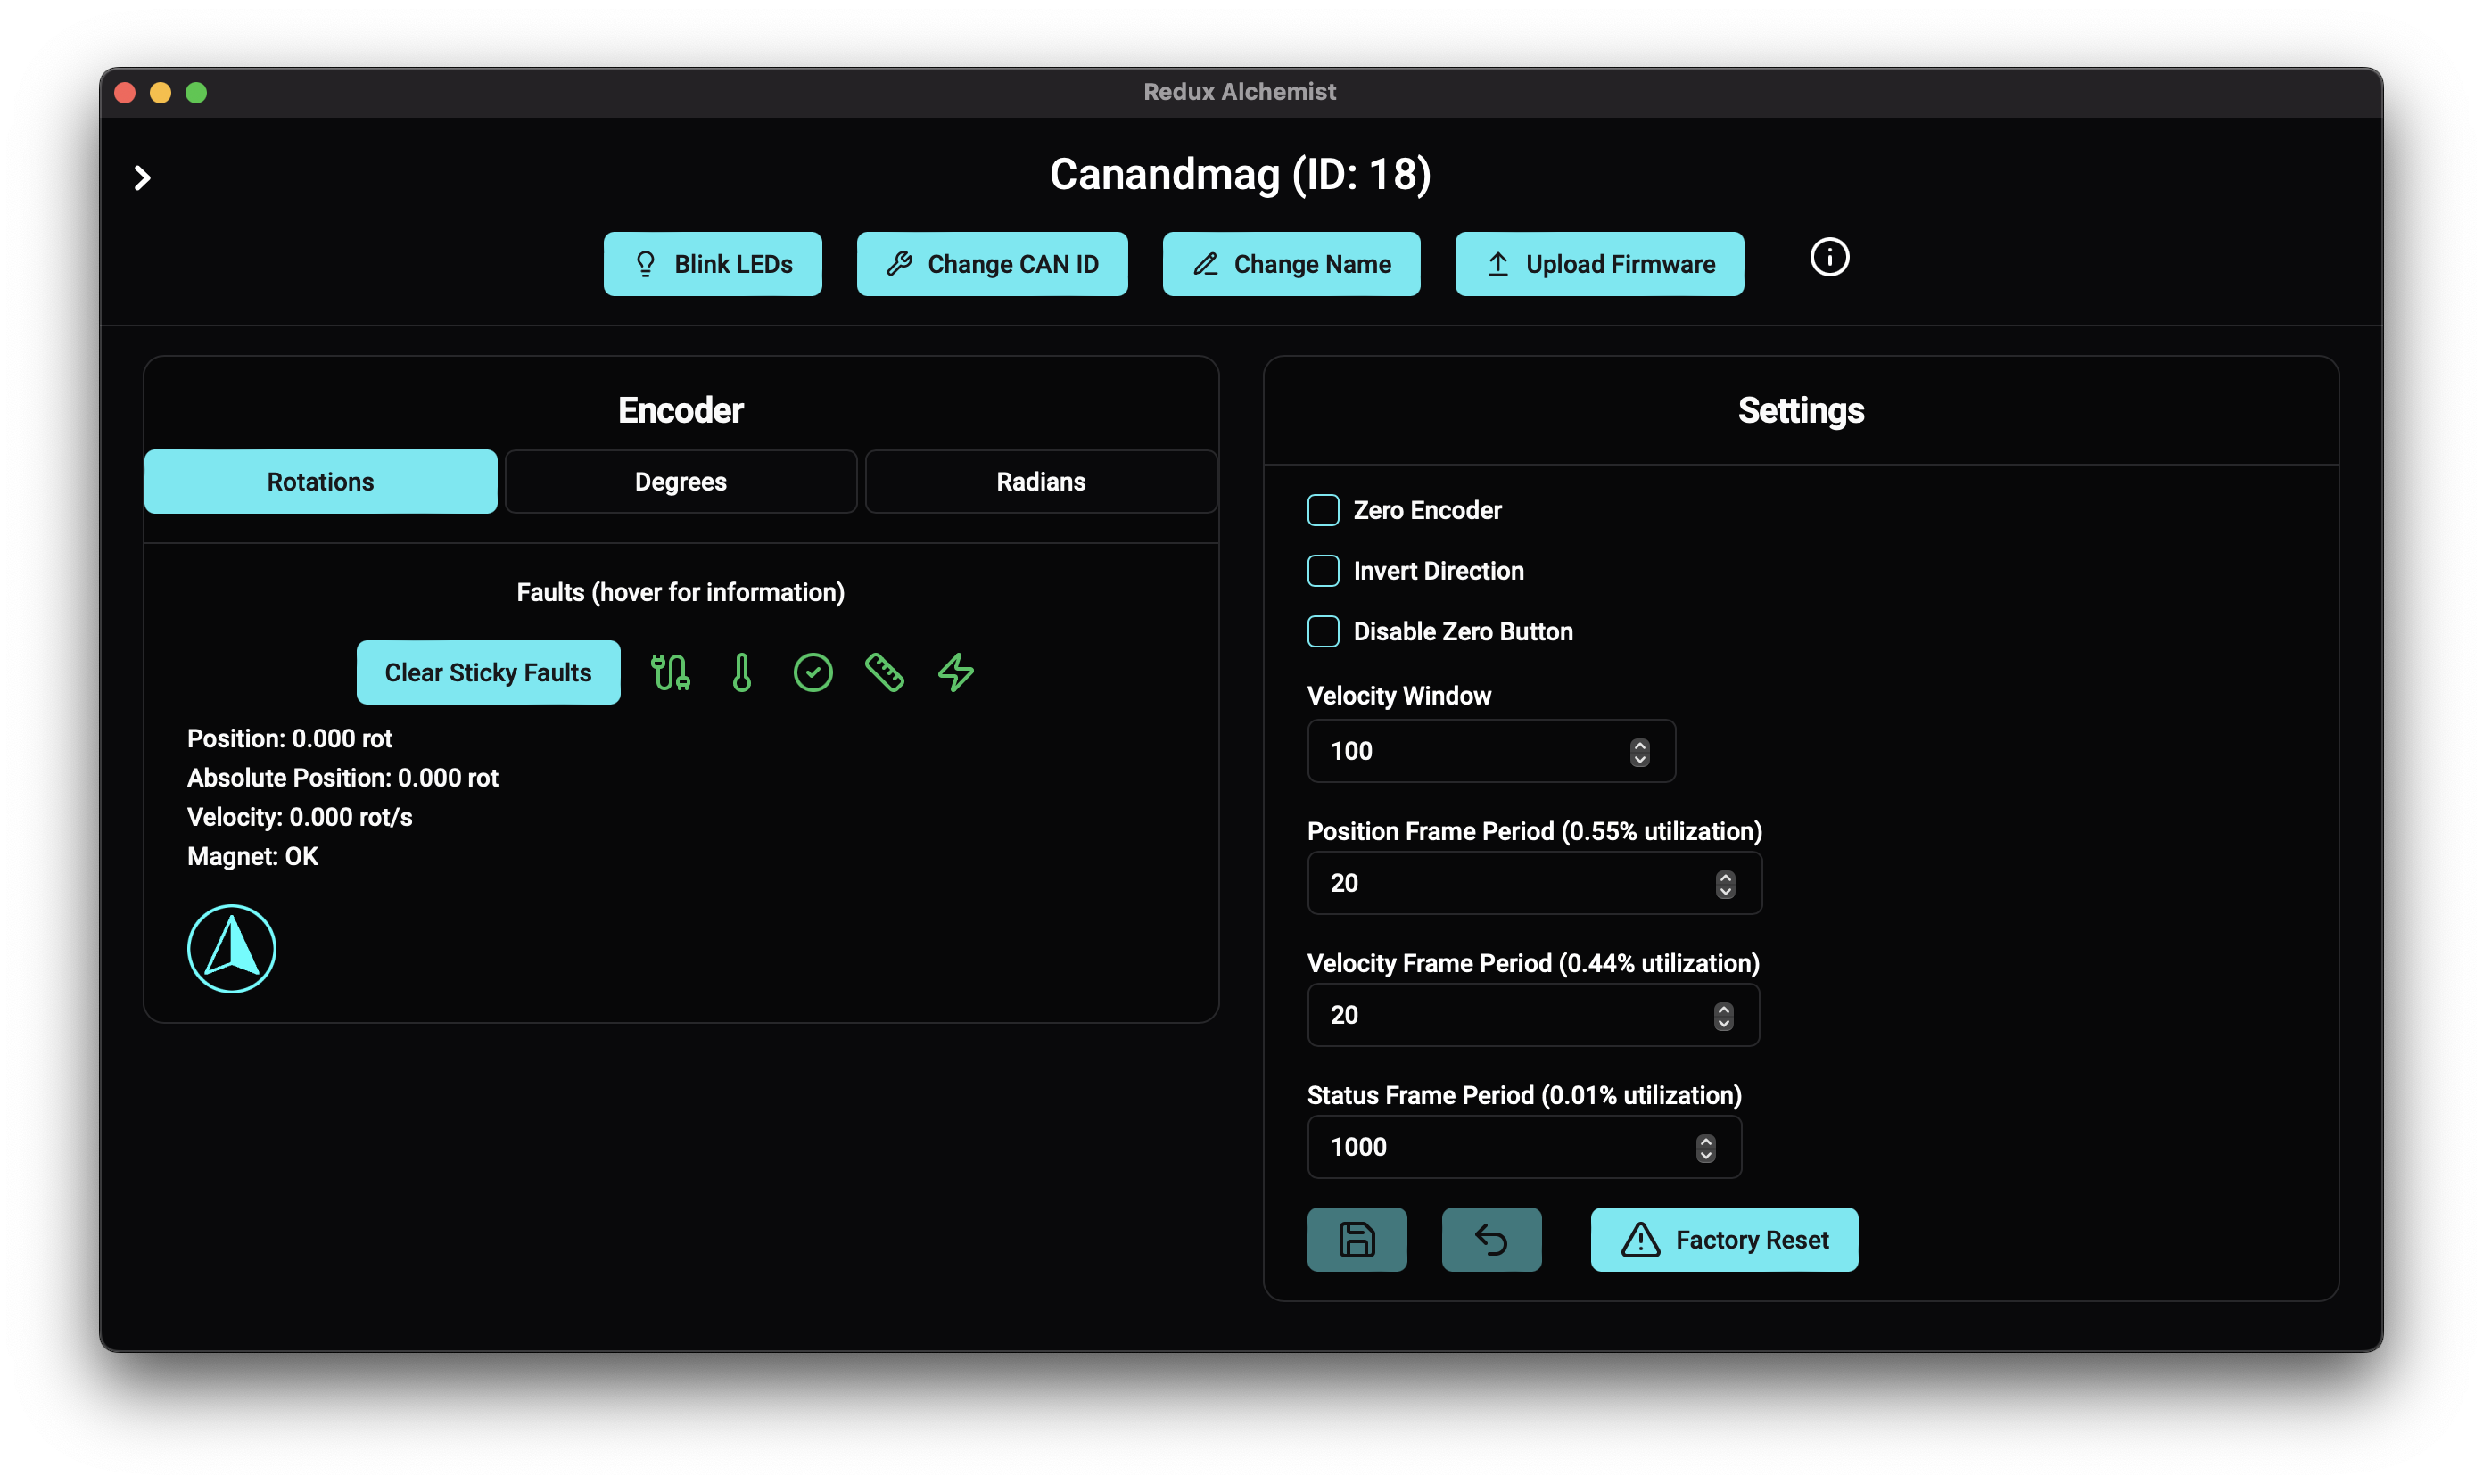This screenshot has height=1484, width=2483.
Task: Select the Radians tab
Action: coord(1040,482)
